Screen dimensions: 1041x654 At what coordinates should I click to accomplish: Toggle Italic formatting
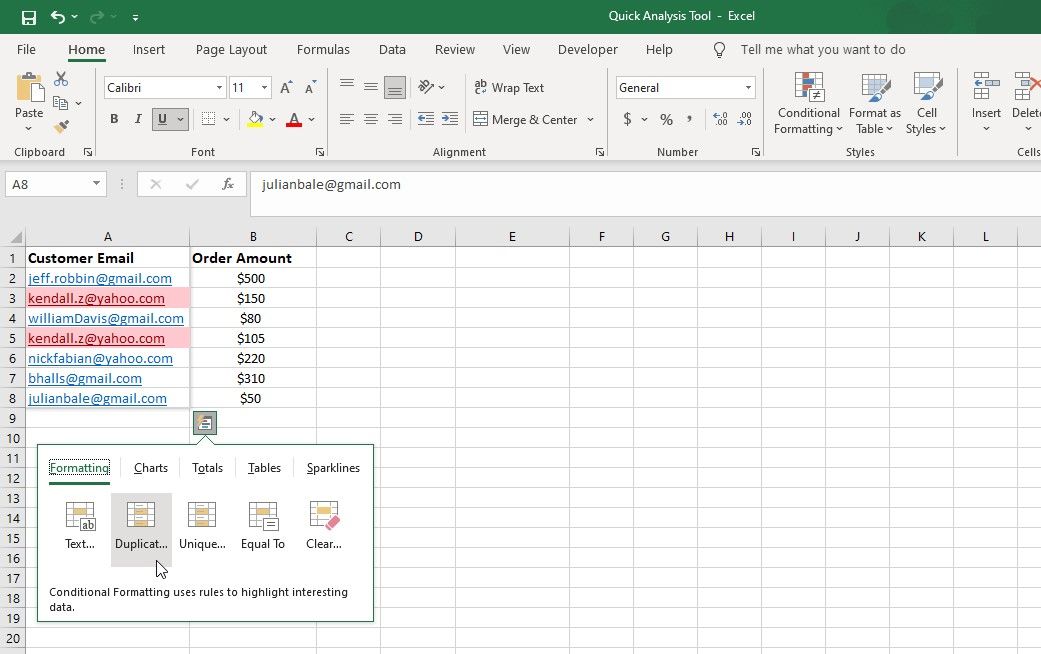(137, 120)
